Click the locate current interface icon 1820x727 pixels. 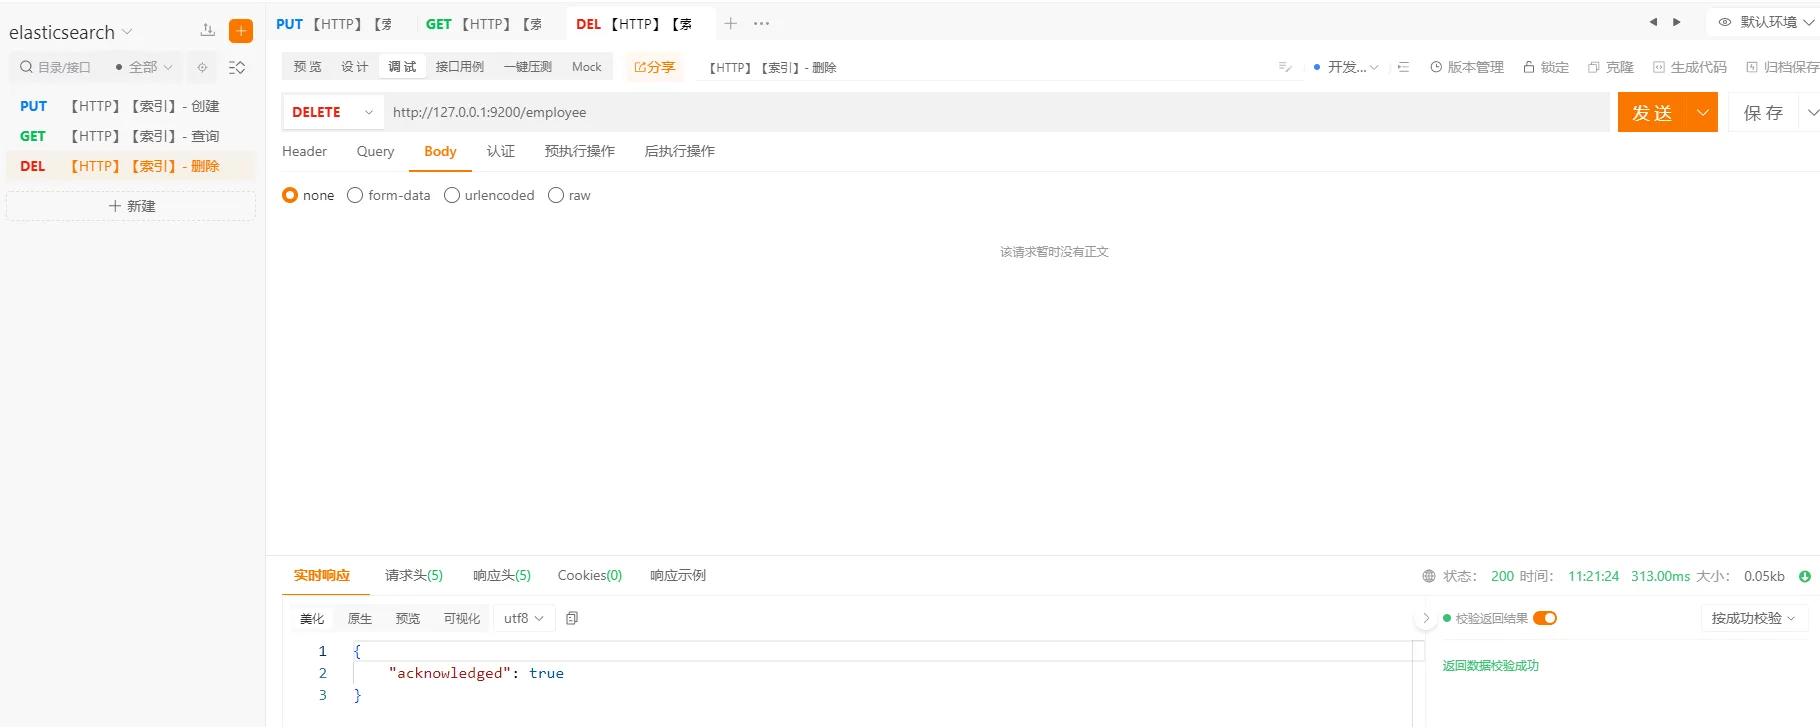tap(202, 67)
